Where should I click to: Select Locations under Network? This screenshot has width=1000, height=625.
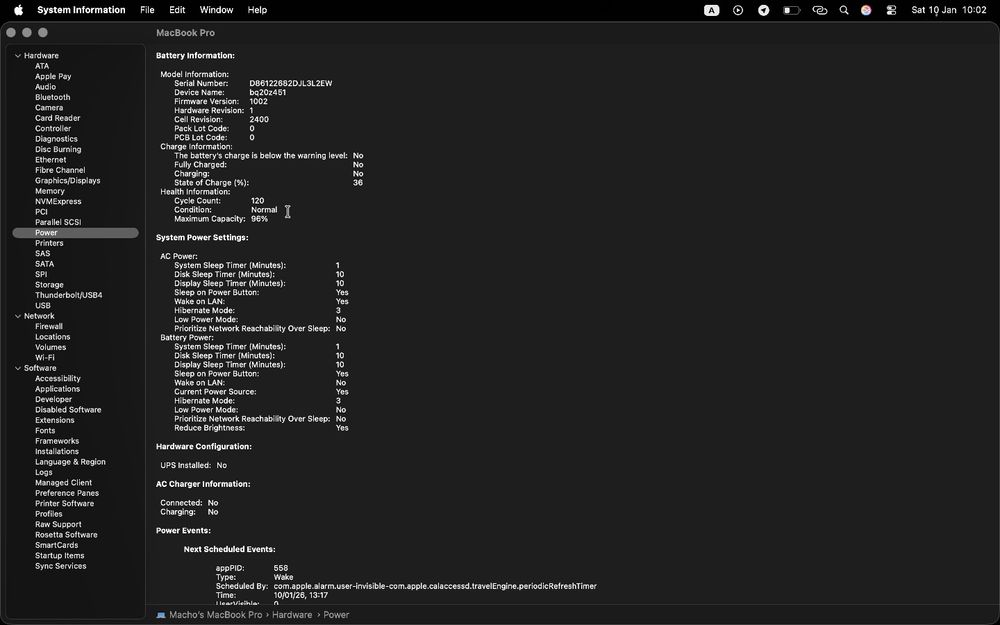pos(52,337)
